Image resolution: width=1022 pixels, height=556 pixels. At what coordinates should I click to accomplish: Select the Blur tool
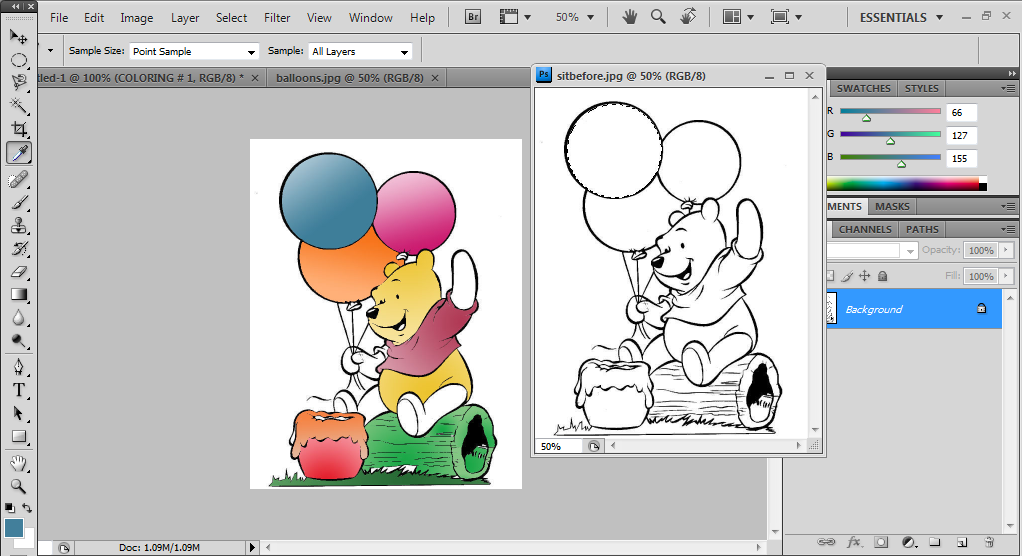(18, 317)
